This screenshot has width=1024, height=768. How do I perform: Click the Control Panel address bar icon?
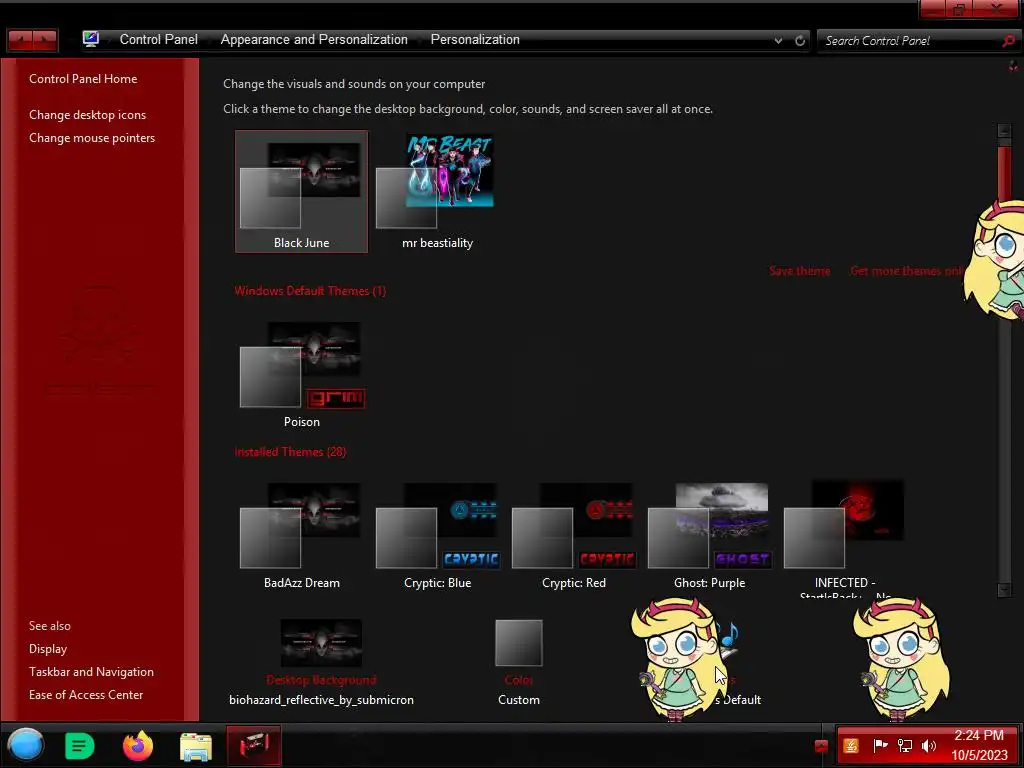pos(91,39)
